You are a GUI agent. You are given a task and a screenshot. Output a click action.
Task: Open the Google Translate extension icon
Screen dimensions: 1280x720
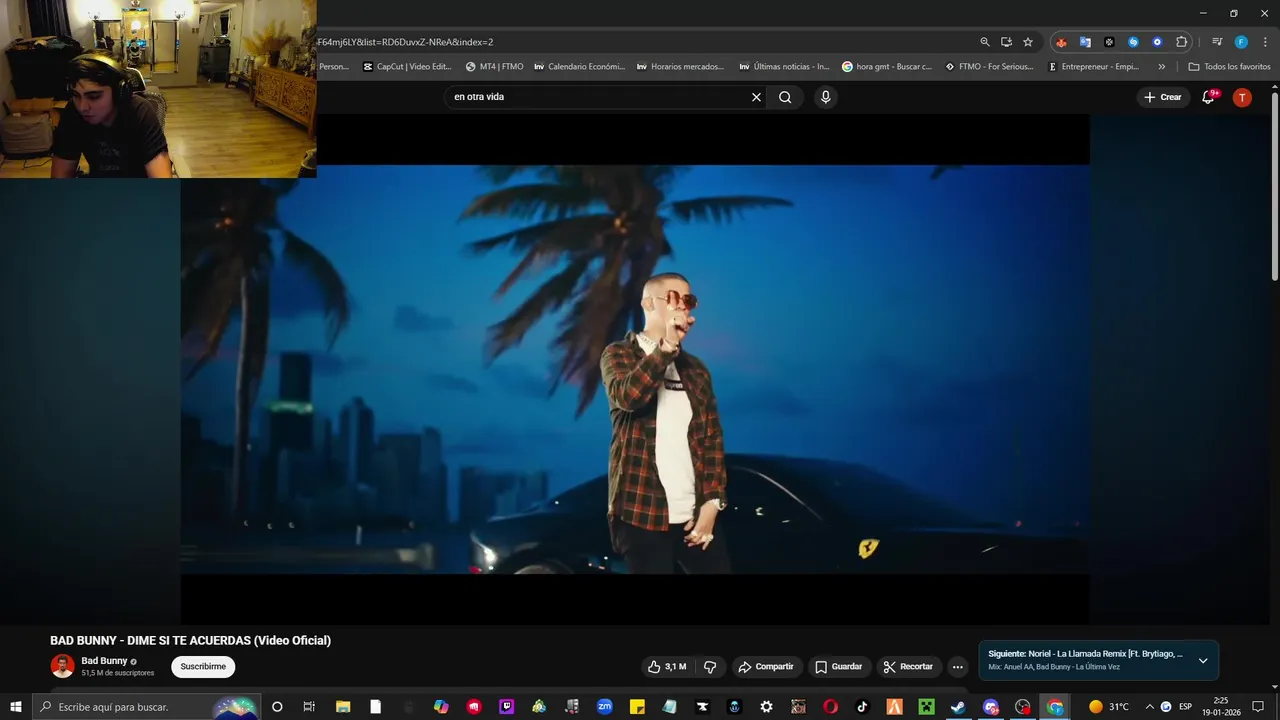(x=1085, y=42)
